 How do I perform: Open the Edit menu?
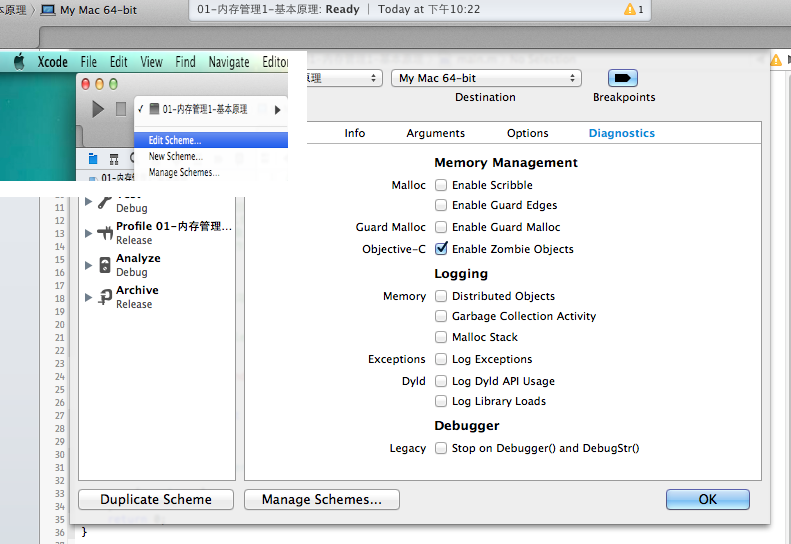pos(119,62)
